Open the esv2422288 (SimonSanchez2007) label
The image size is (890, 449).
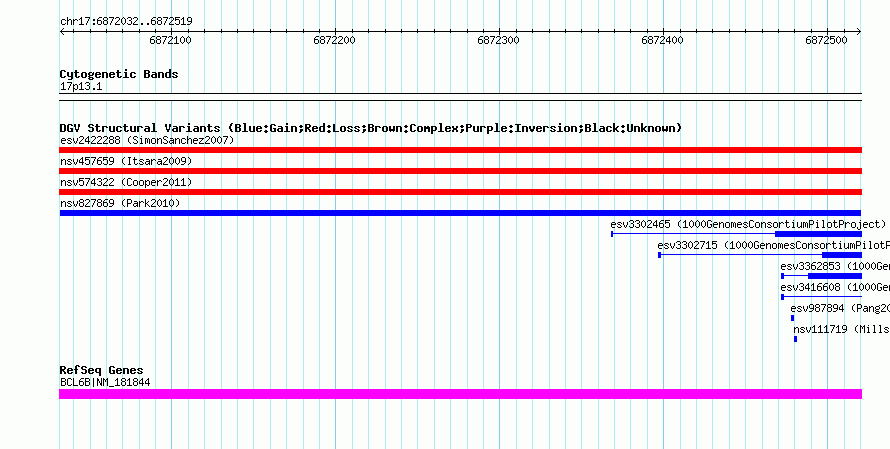[147, 140]
